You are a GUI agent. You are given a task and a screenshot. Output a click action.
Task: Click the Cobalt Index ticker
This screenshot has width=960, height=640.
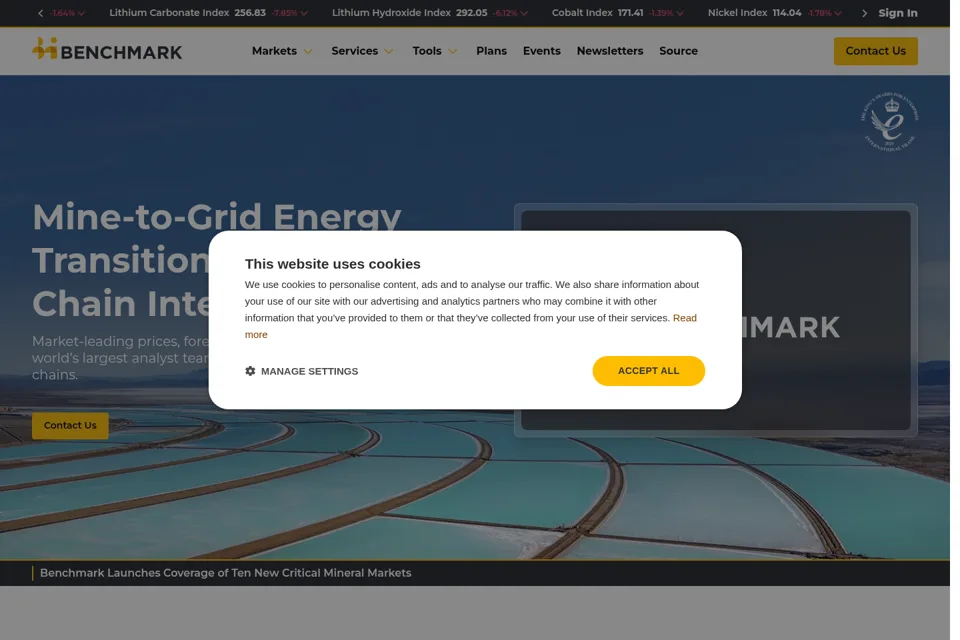tap(617, 13)
